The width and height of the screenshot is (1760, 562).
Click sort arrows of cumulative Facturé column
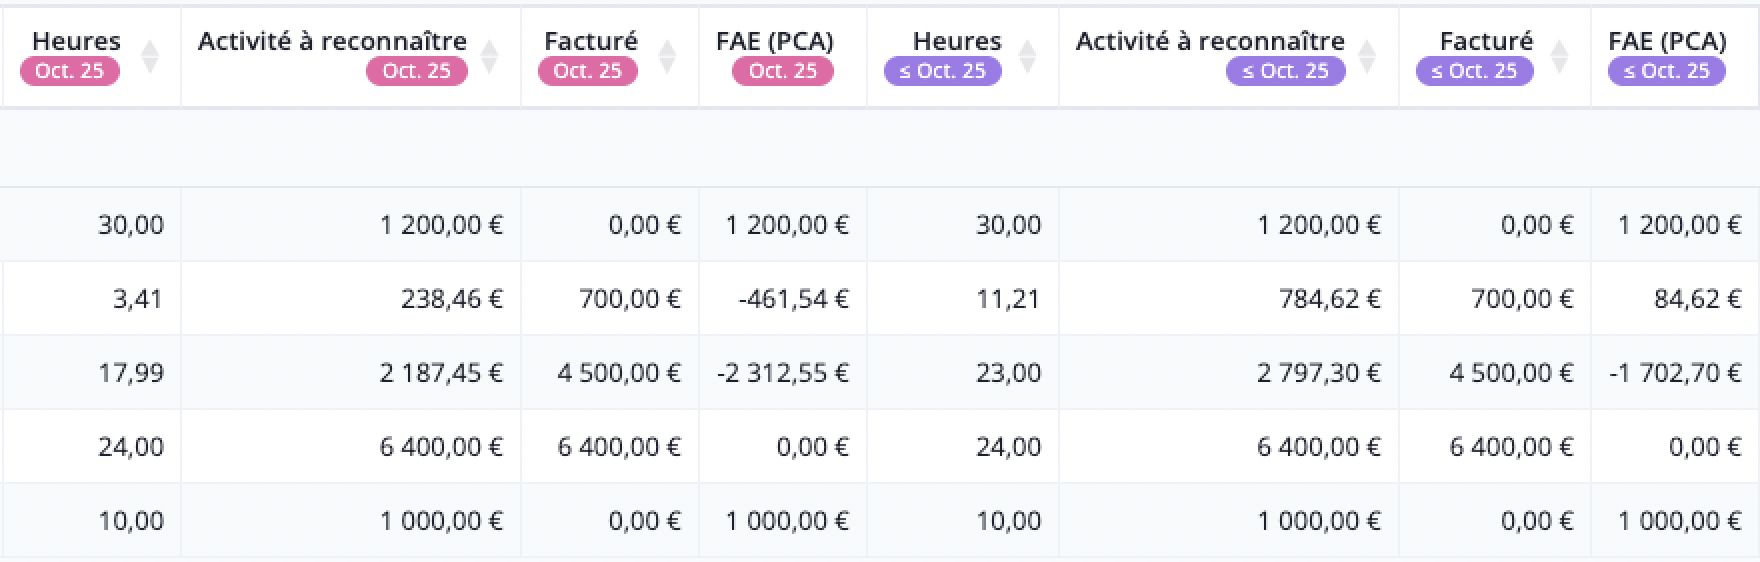pyautogui.click(x=1559, y=57)
